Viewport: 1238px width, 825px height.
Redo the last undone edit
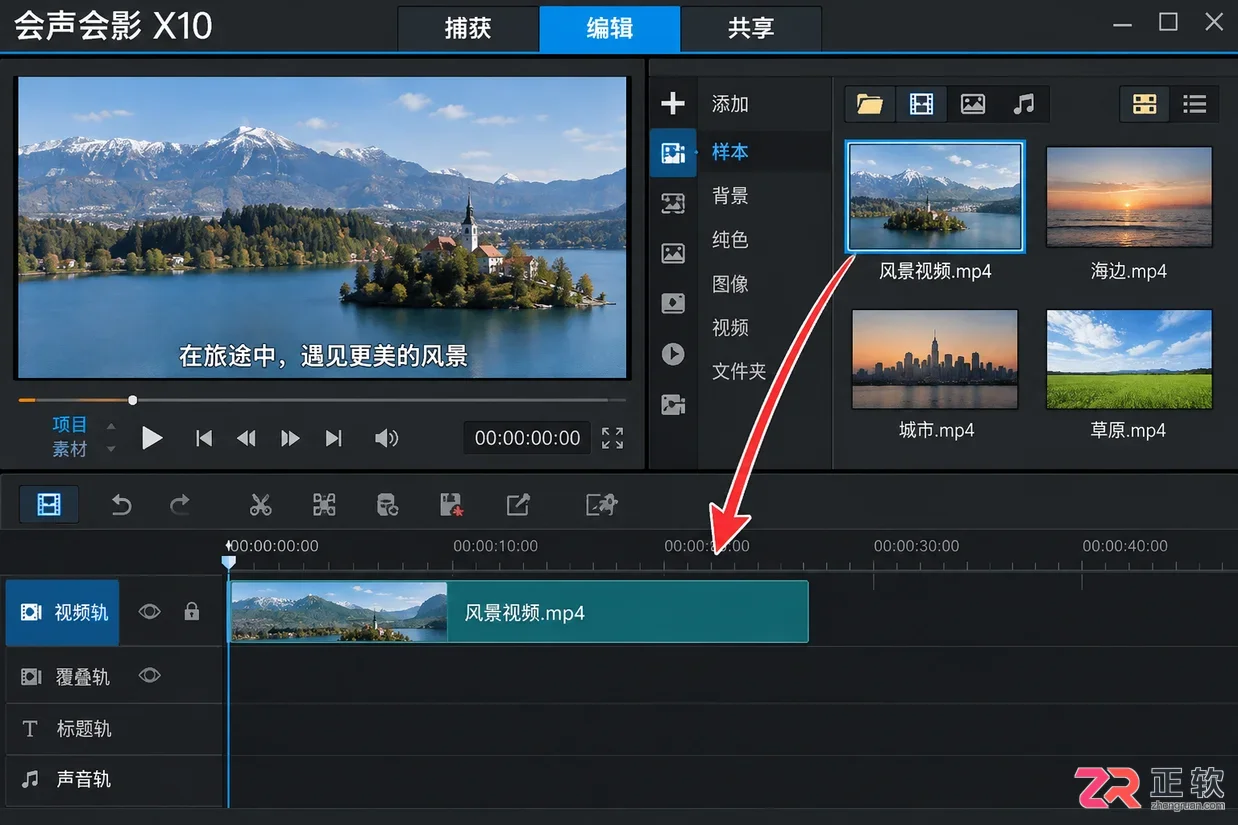[x=180, y=505]
